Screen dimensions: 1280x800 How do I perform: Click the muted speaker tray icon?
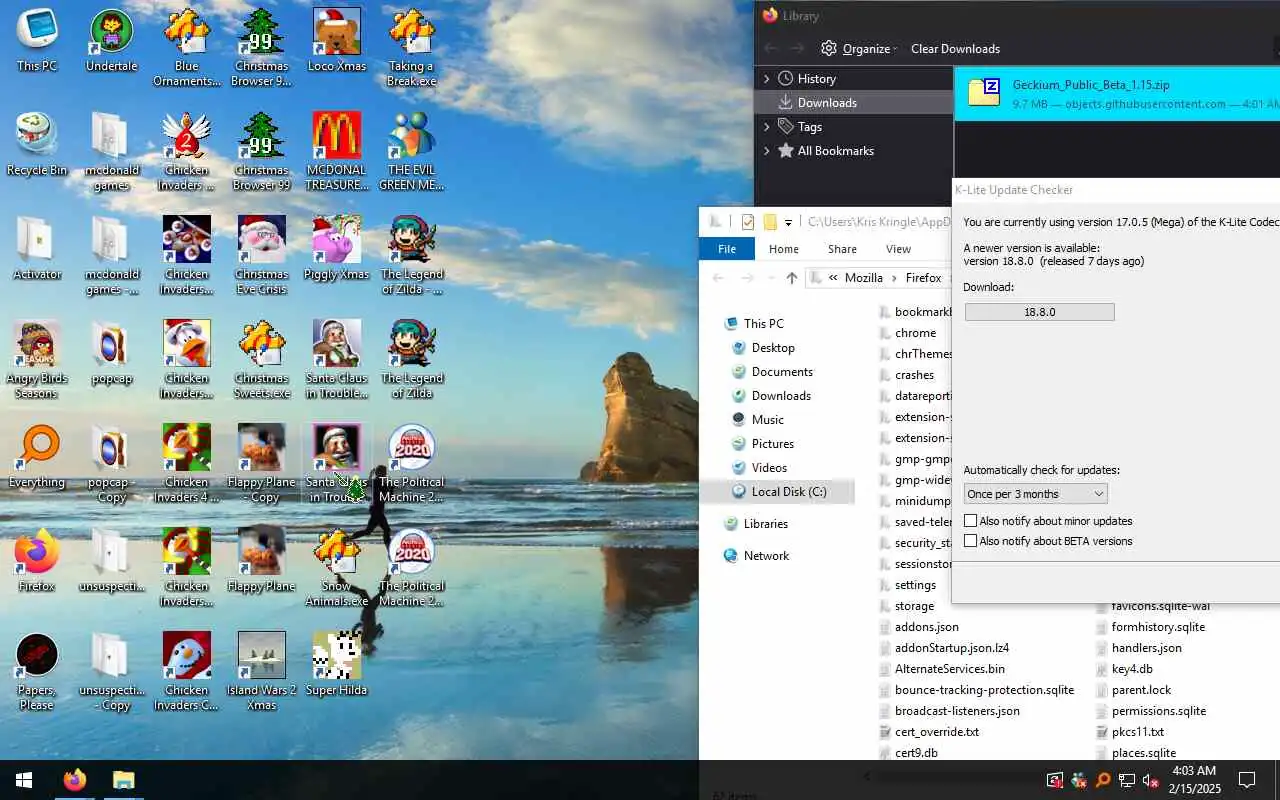1151,780
